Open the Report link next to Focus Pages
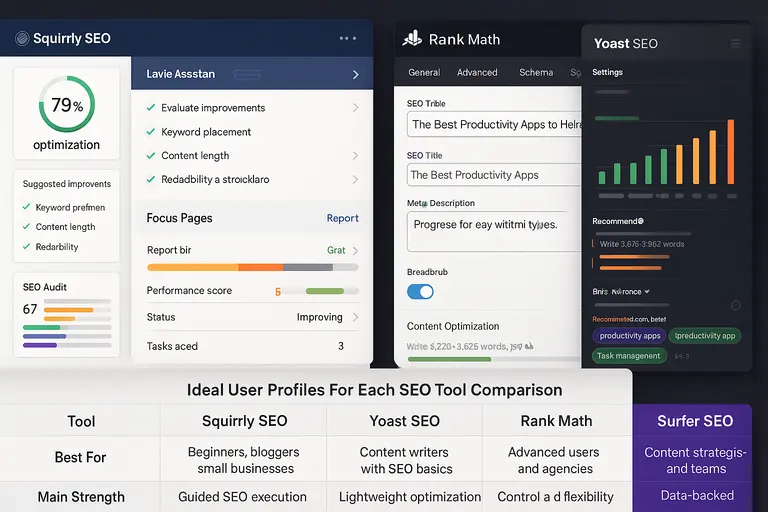Viewport: 768px width, 512px height. tap(342, 218)
